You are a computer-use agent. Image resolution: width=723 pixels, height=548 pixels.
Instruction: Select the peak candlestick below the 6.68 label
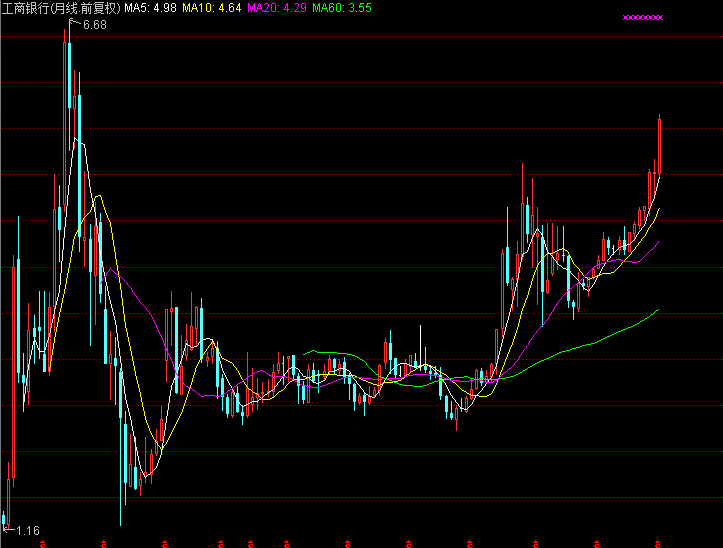pos(68,90)
